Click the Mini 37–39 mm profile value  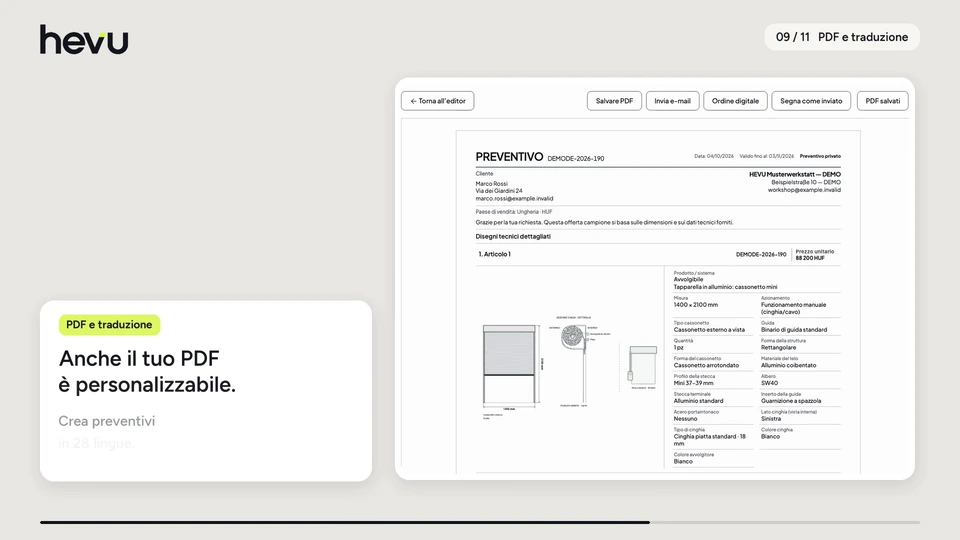(x=694, y=383)
